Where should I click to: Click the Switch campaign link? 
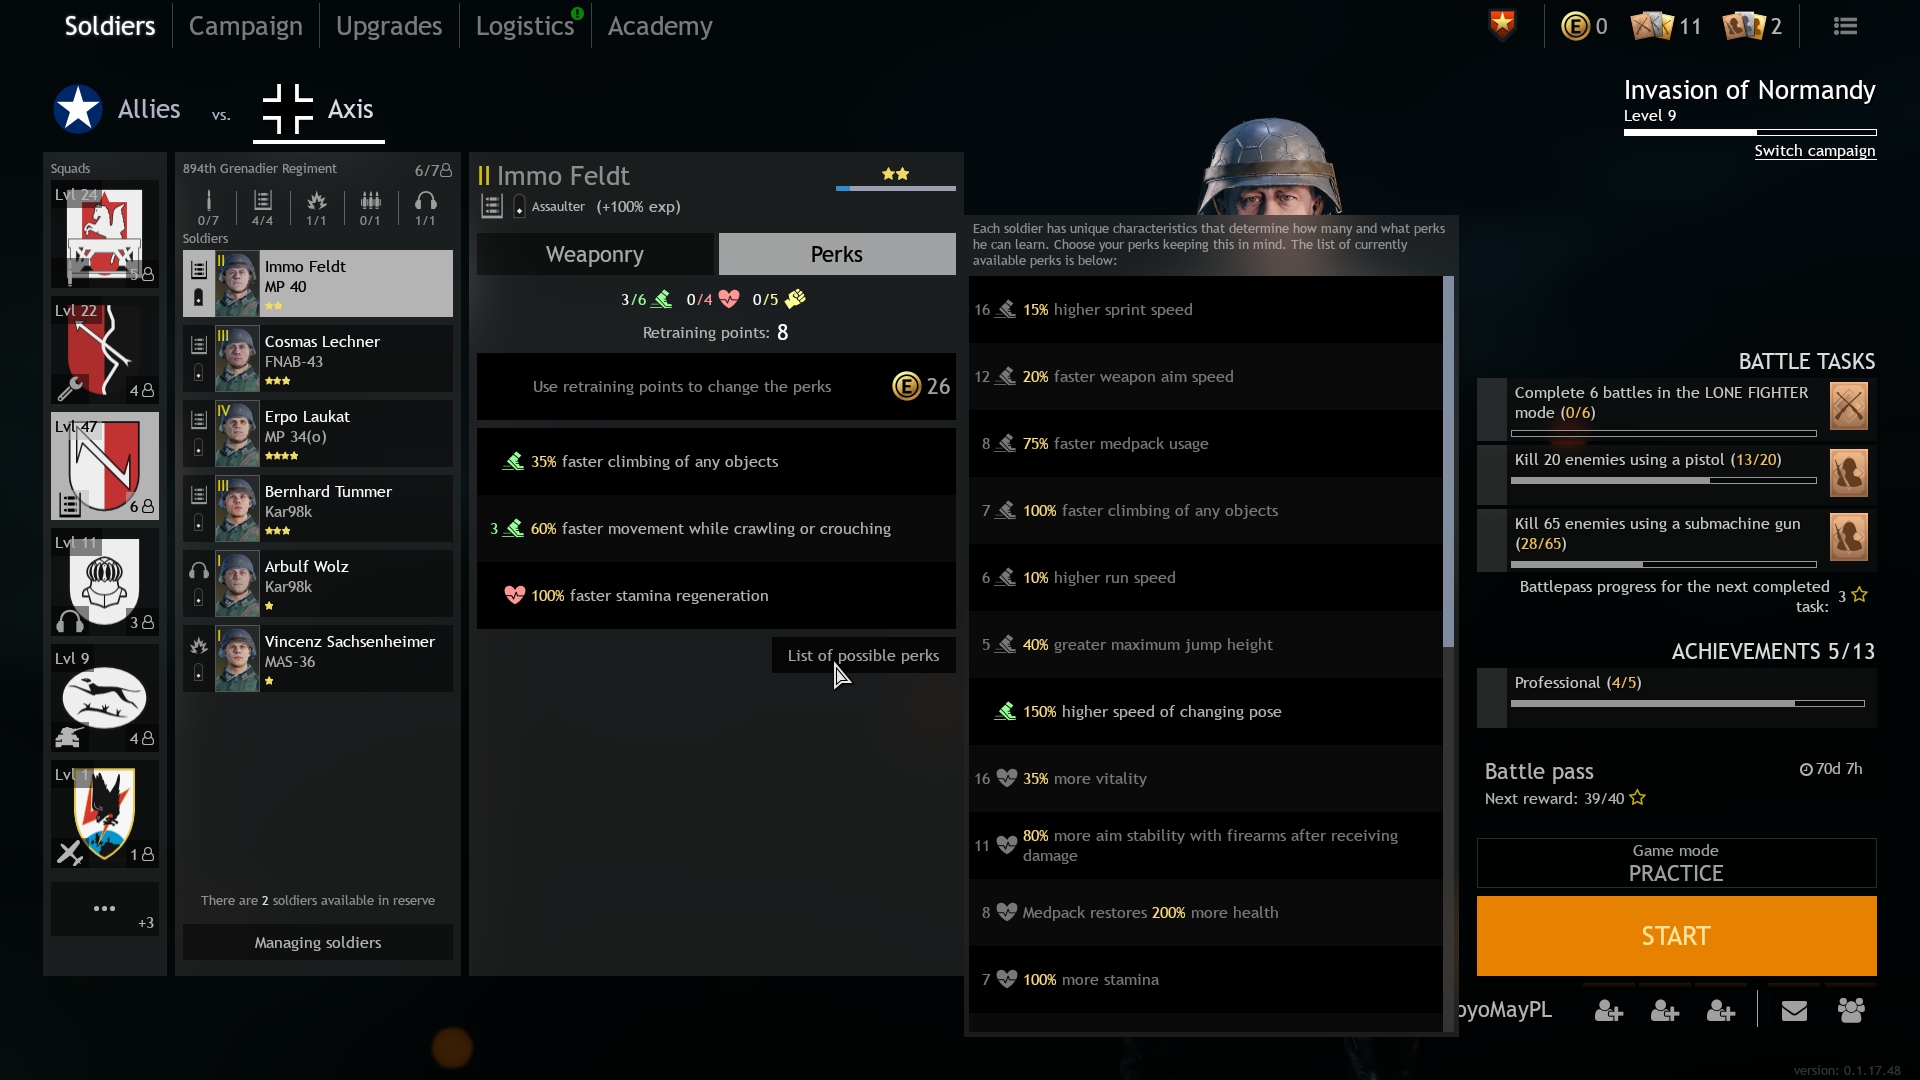pos(1814,151)
